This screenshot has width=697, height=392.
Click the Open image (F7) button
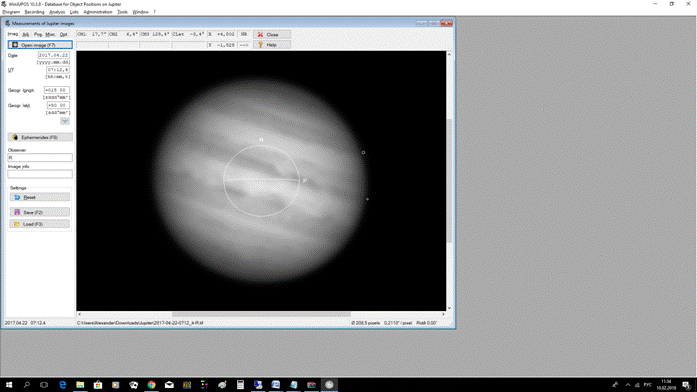coord(40,45)
